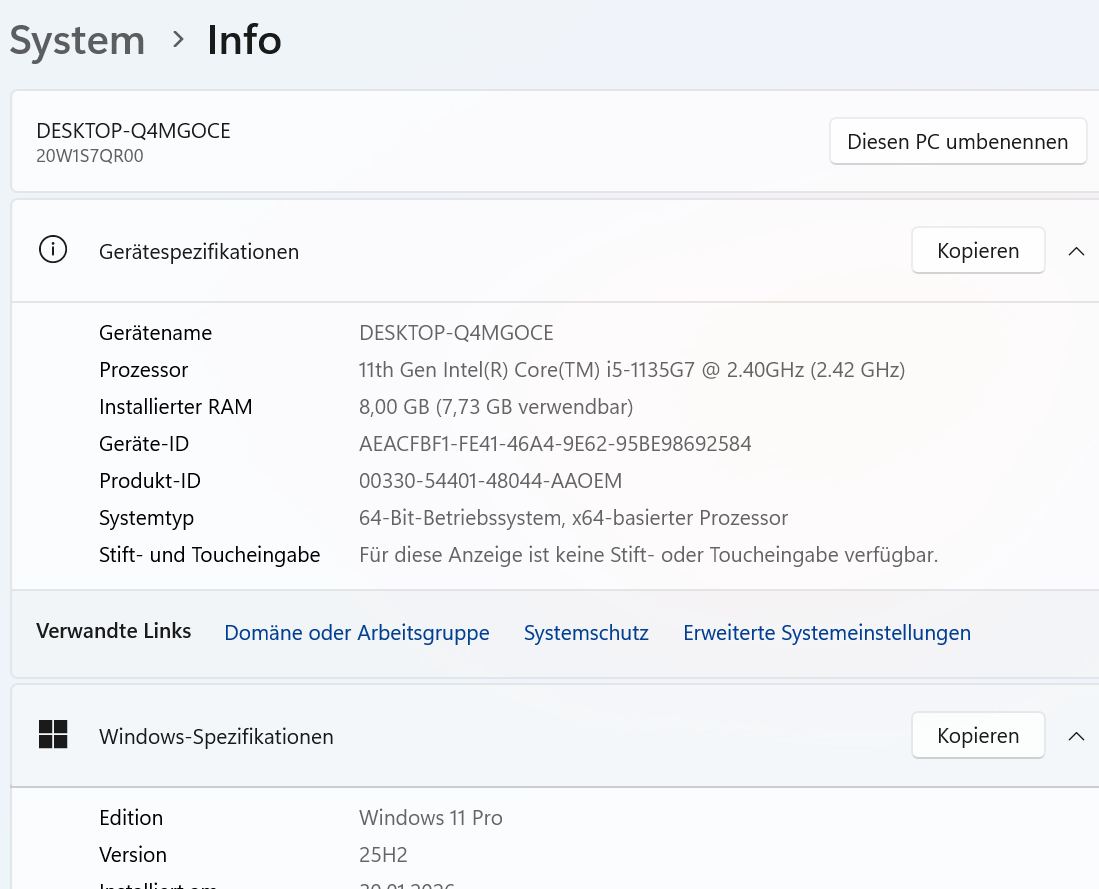Click the Verwandte Links label
Viewport: 1099px width, 889px height.
coord(114,631)
